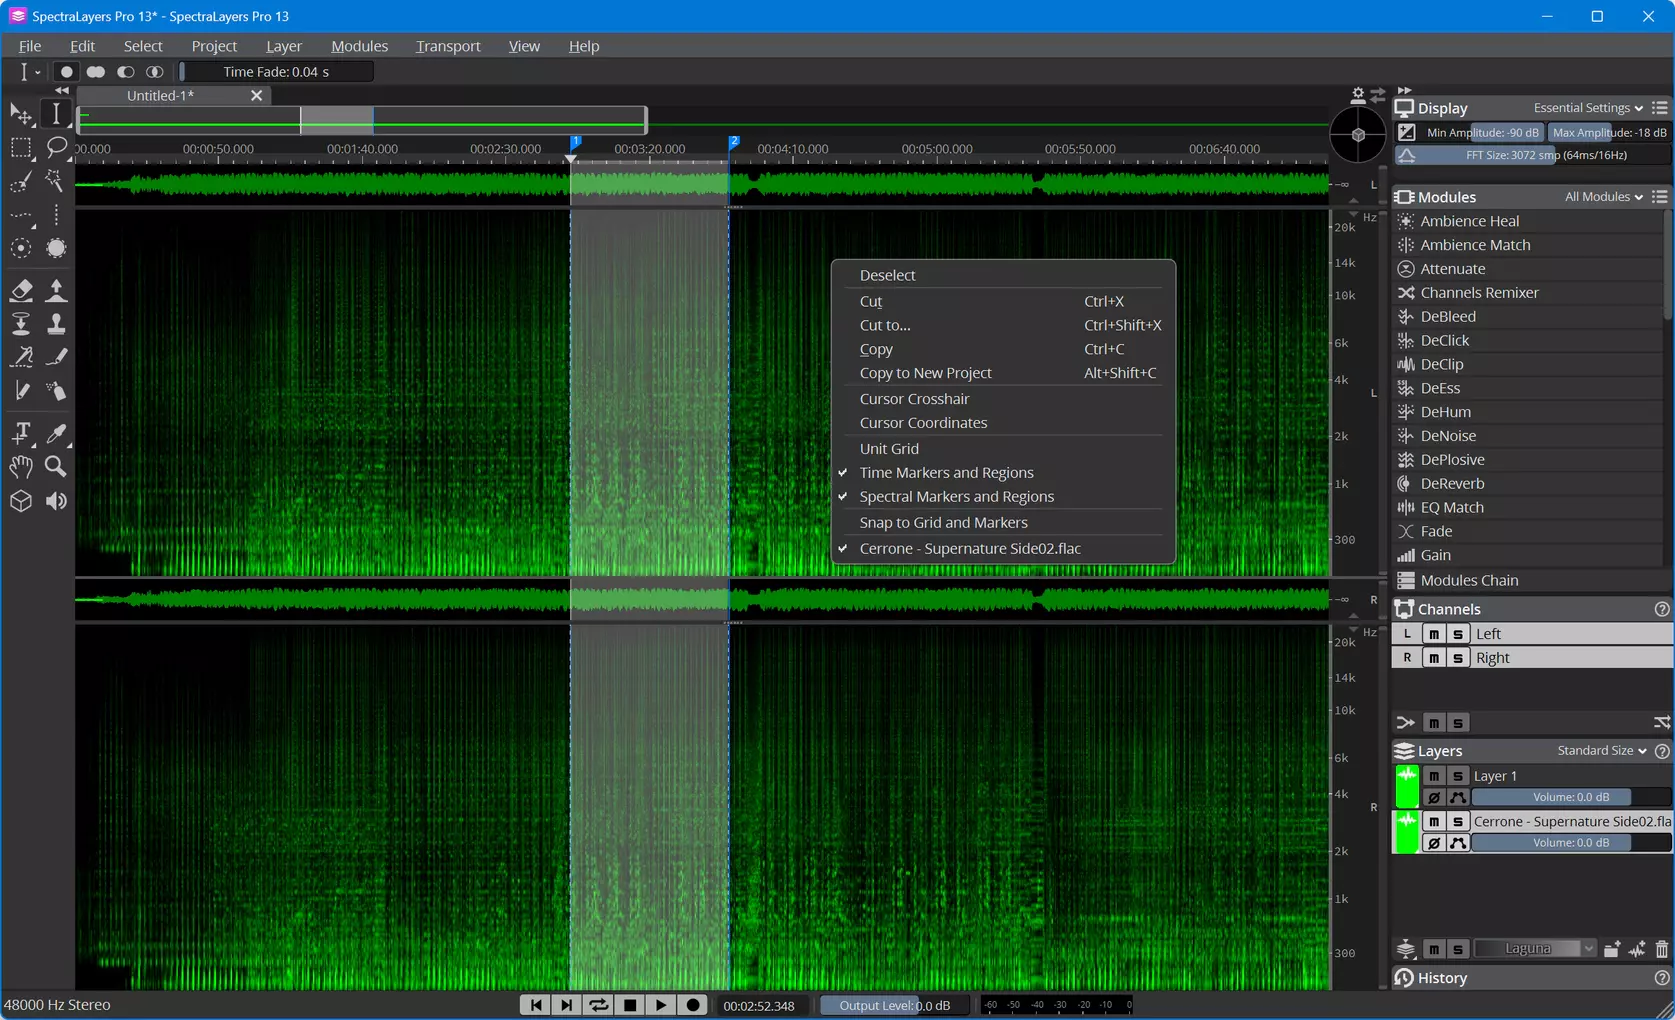The height and width of the screenshot is (1020, 1675).
Task: Click the Playback speaker tool icon
Action: pos(56,501)
